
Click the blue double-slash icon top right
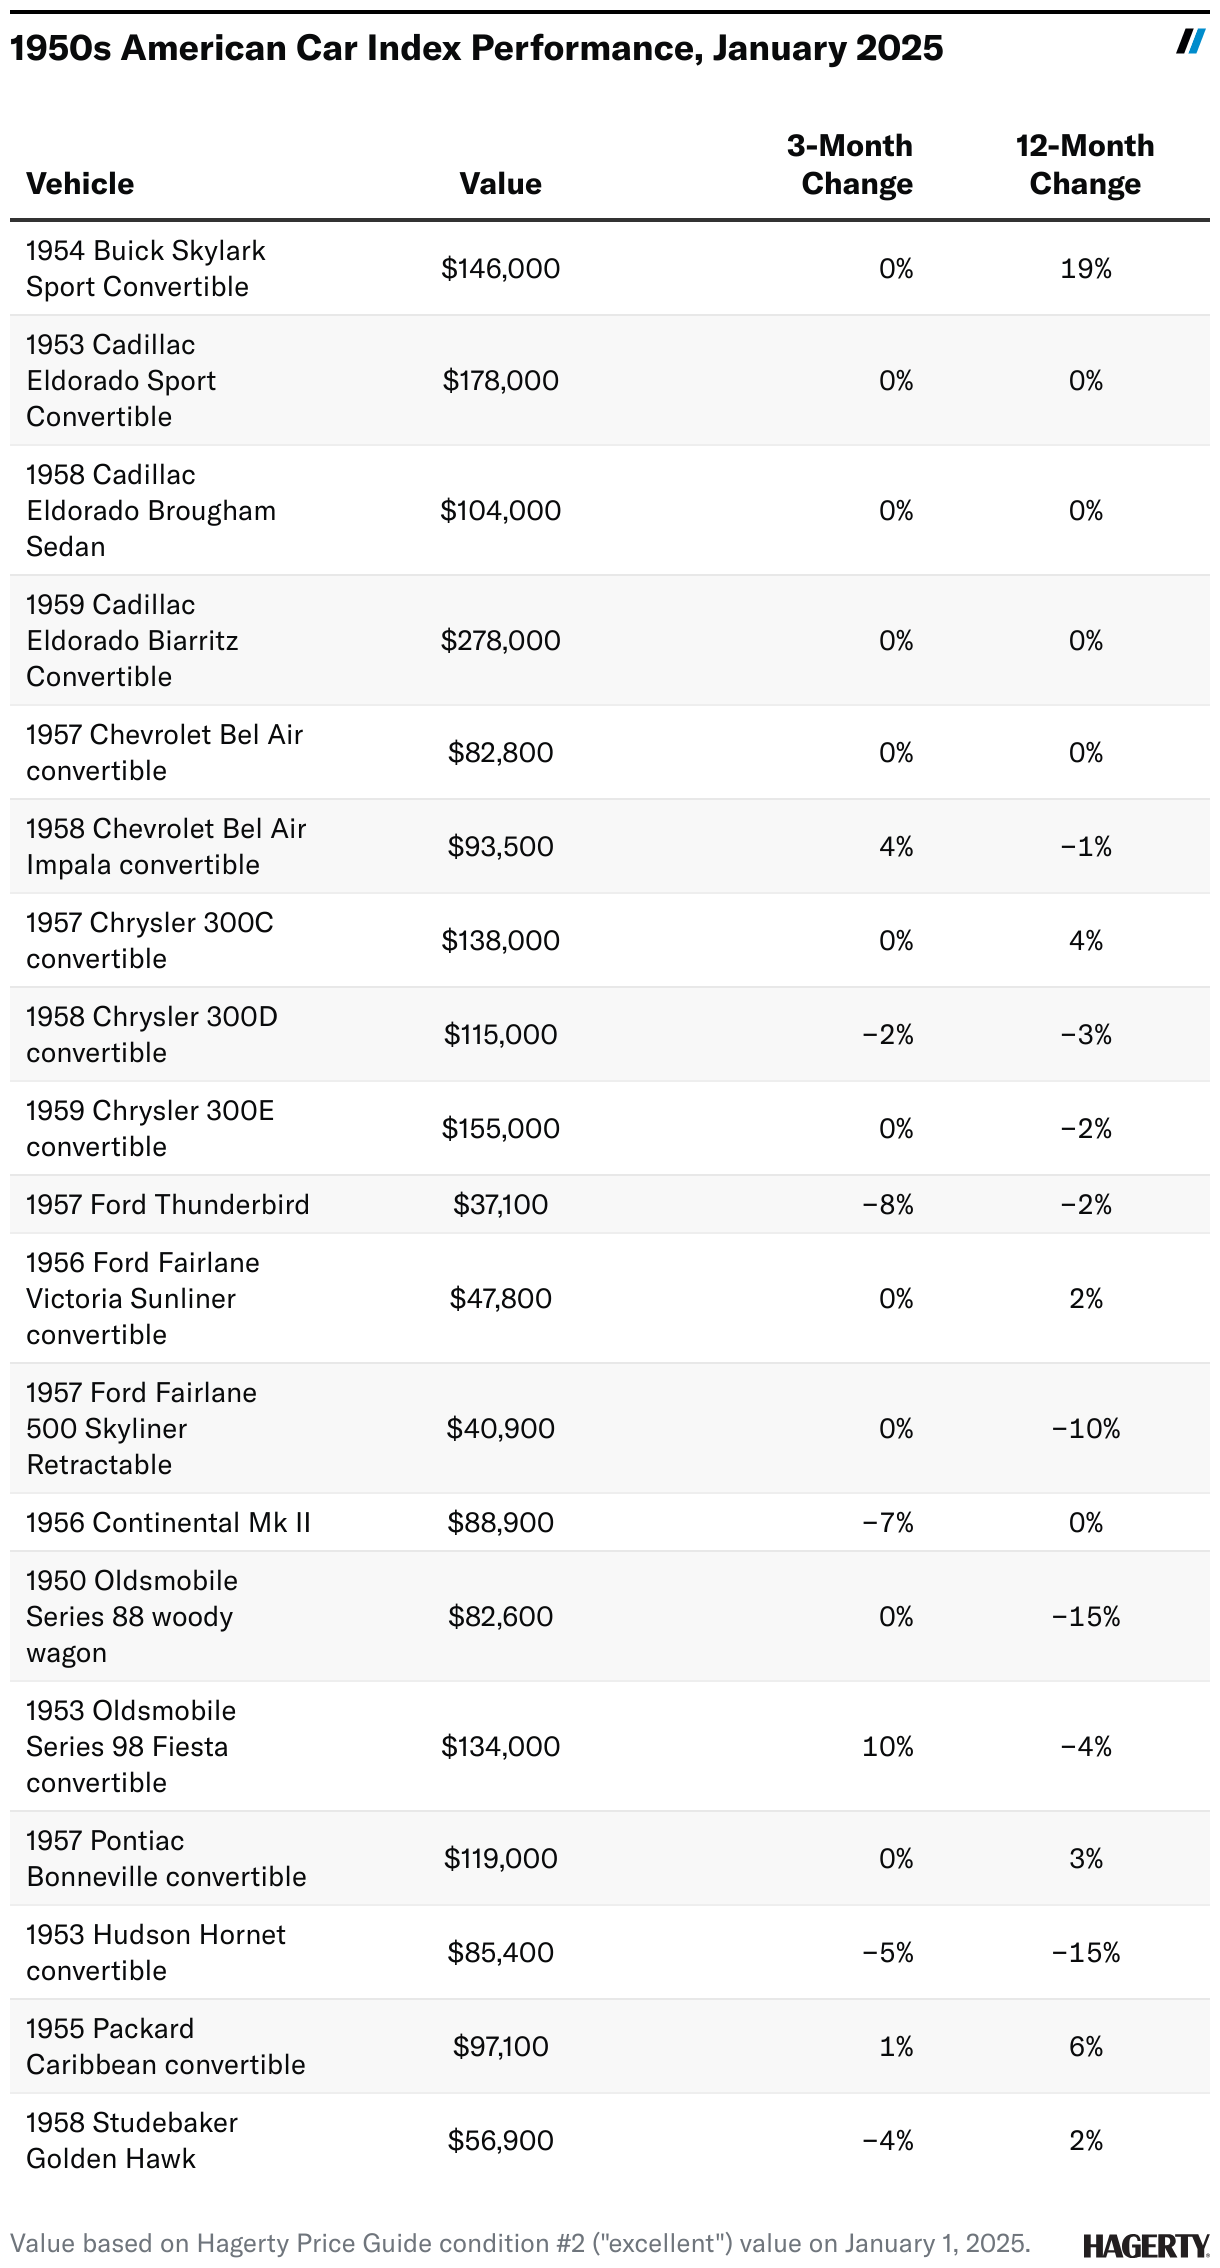pyautogui.click(x=1190, y=42)
